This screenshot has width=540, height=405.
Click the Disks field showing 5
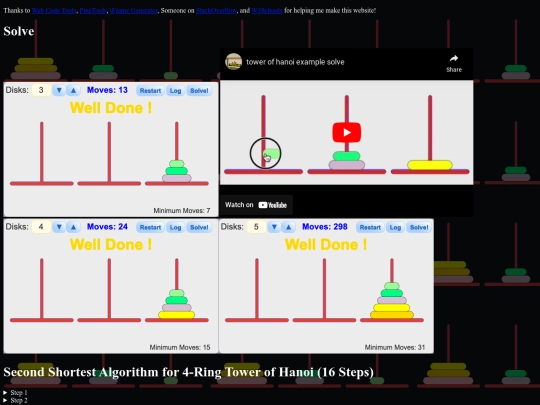coord(256,227)
